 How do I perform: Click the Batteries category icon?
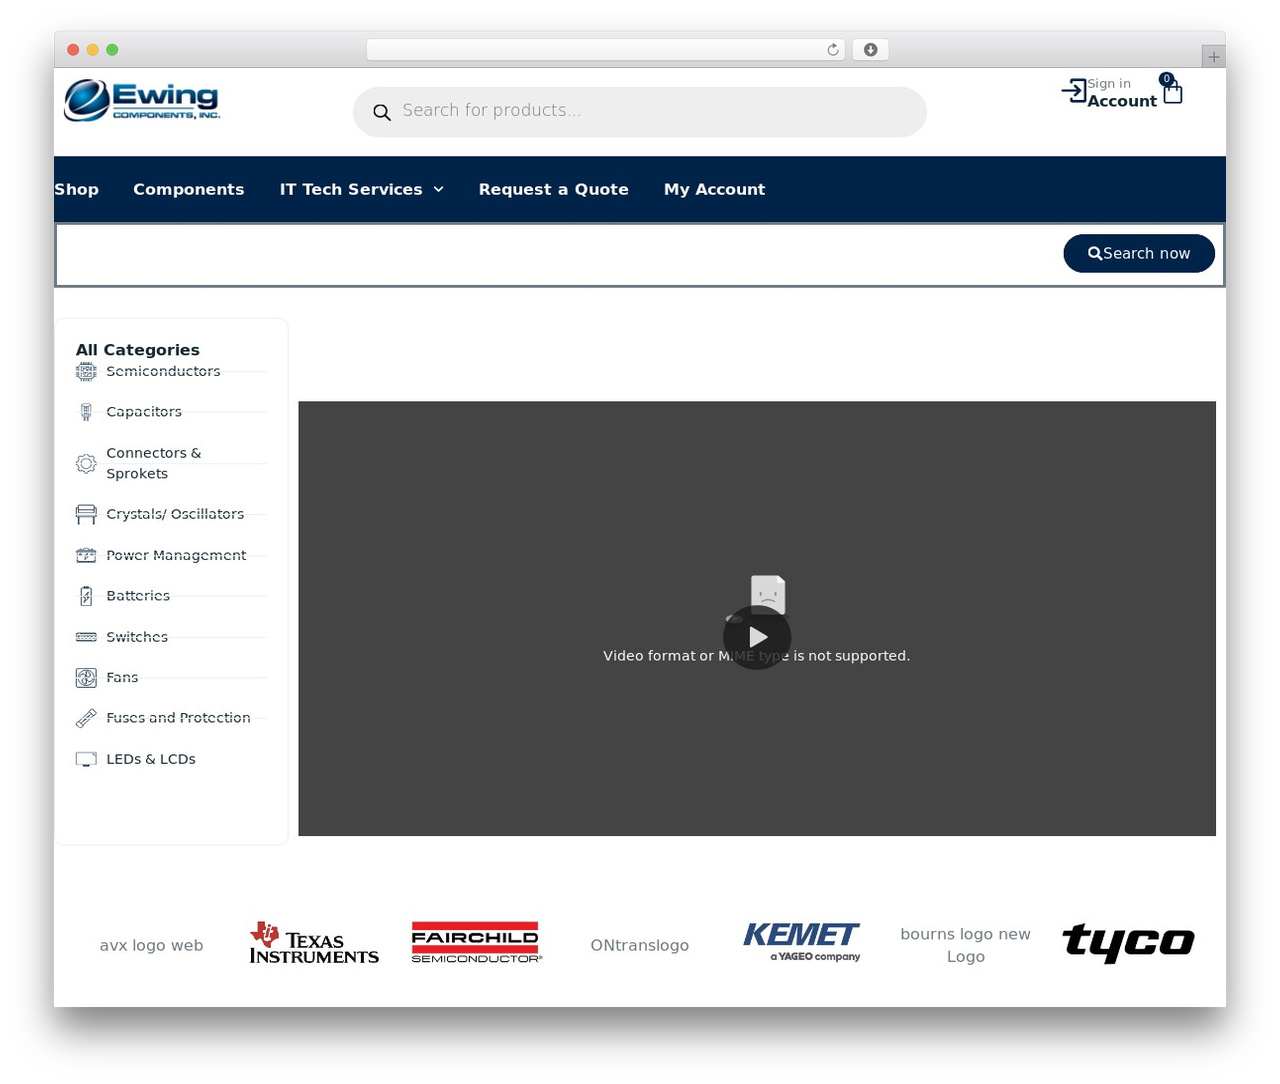pos(86,596)
